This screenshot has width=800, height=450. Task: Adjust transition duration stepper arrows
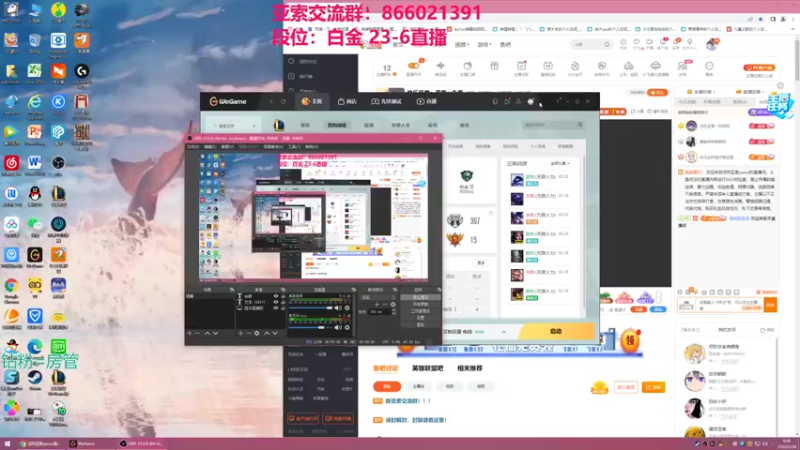tap(394, 311)
